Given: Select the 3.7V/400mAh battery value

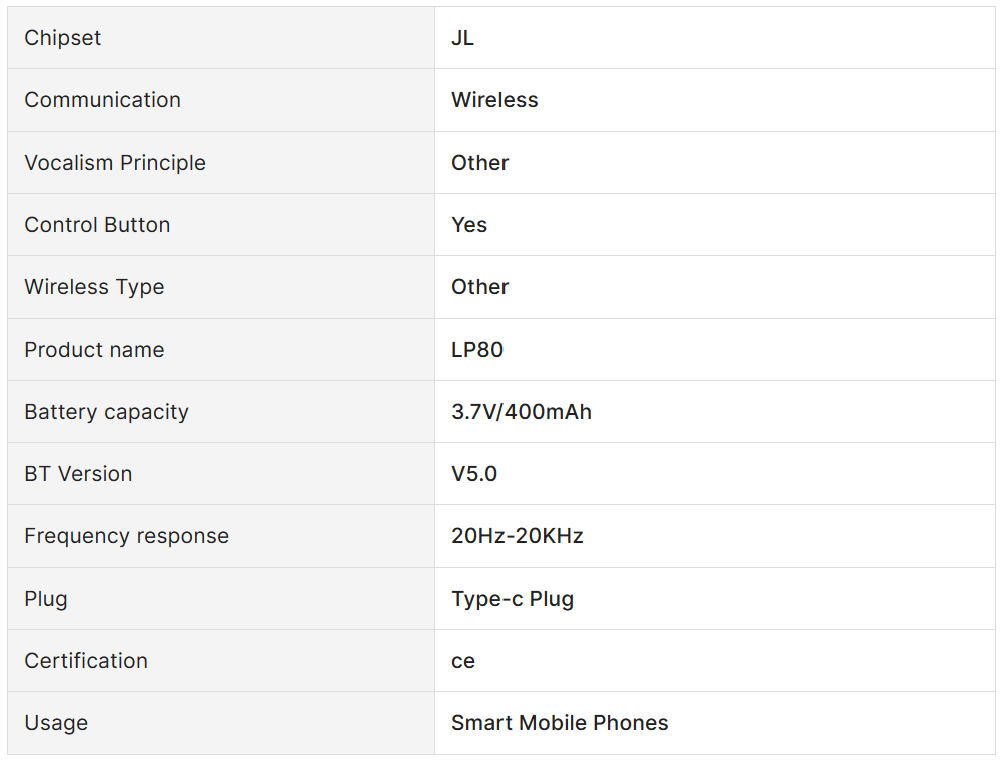Looking at the screenshot, I should click(x=521, y=412).
